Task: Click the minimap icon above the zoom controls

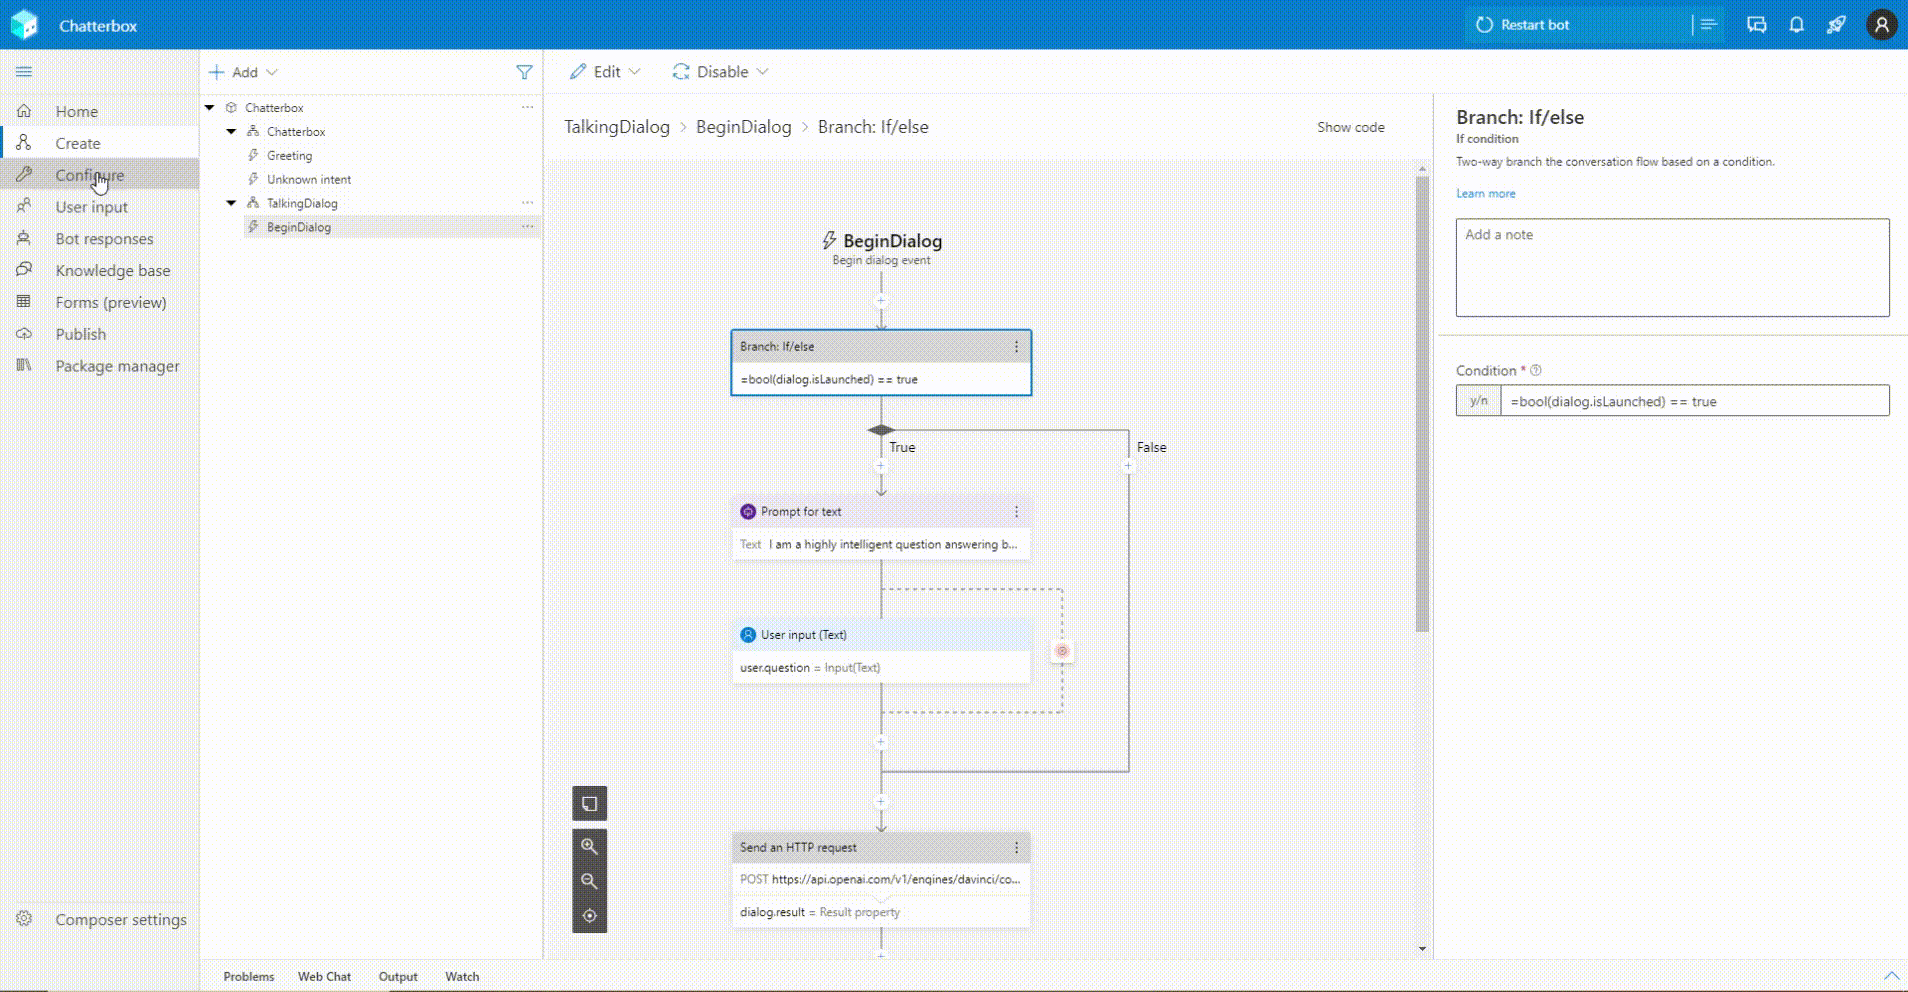Action: point(590,803)
